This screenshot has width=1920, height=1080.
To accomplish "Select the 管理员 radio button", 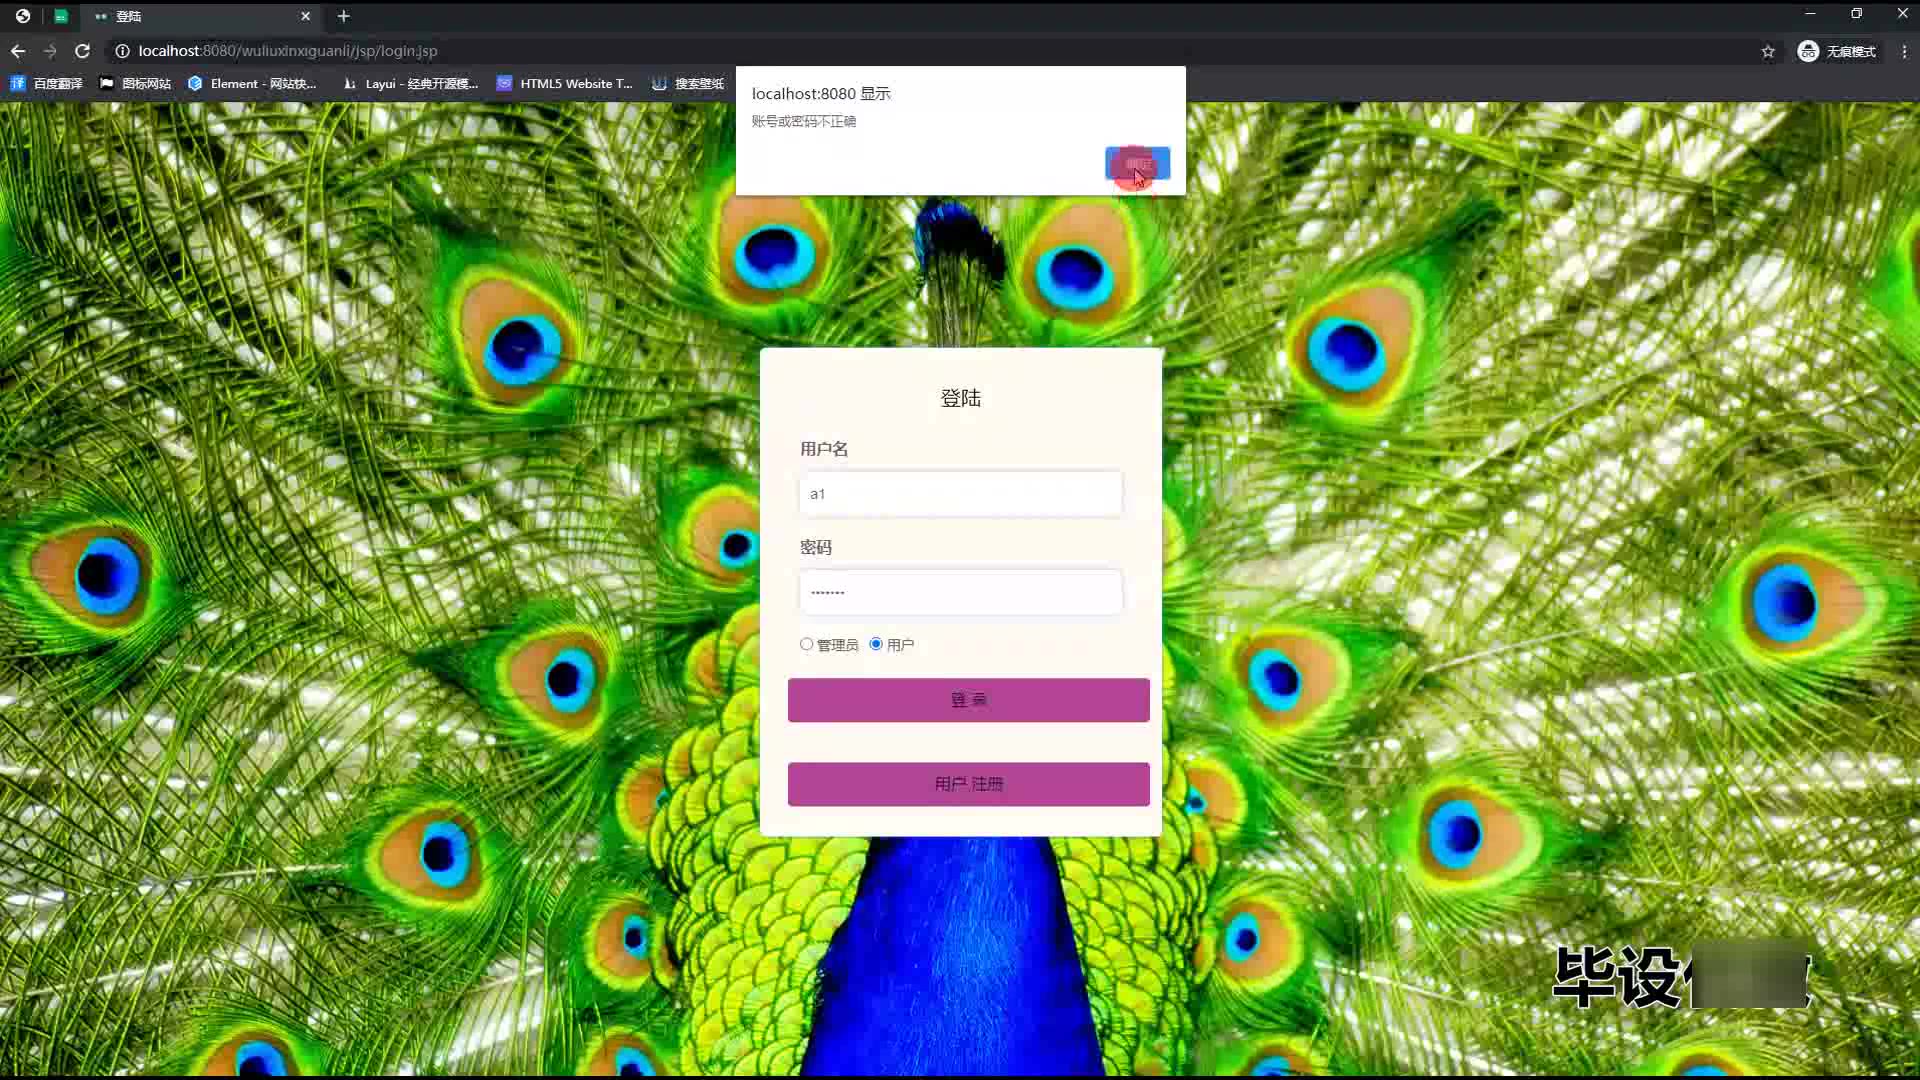I will [x=806, y=644].
